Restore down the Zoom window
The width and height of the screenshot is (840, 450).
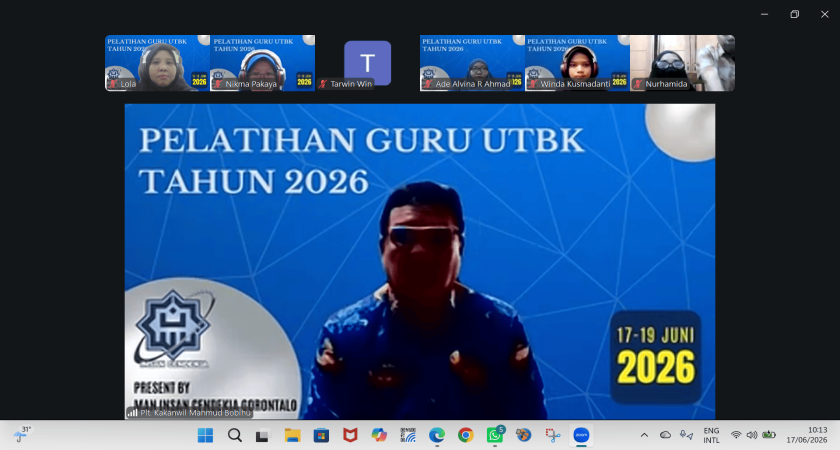click(794, 14)
